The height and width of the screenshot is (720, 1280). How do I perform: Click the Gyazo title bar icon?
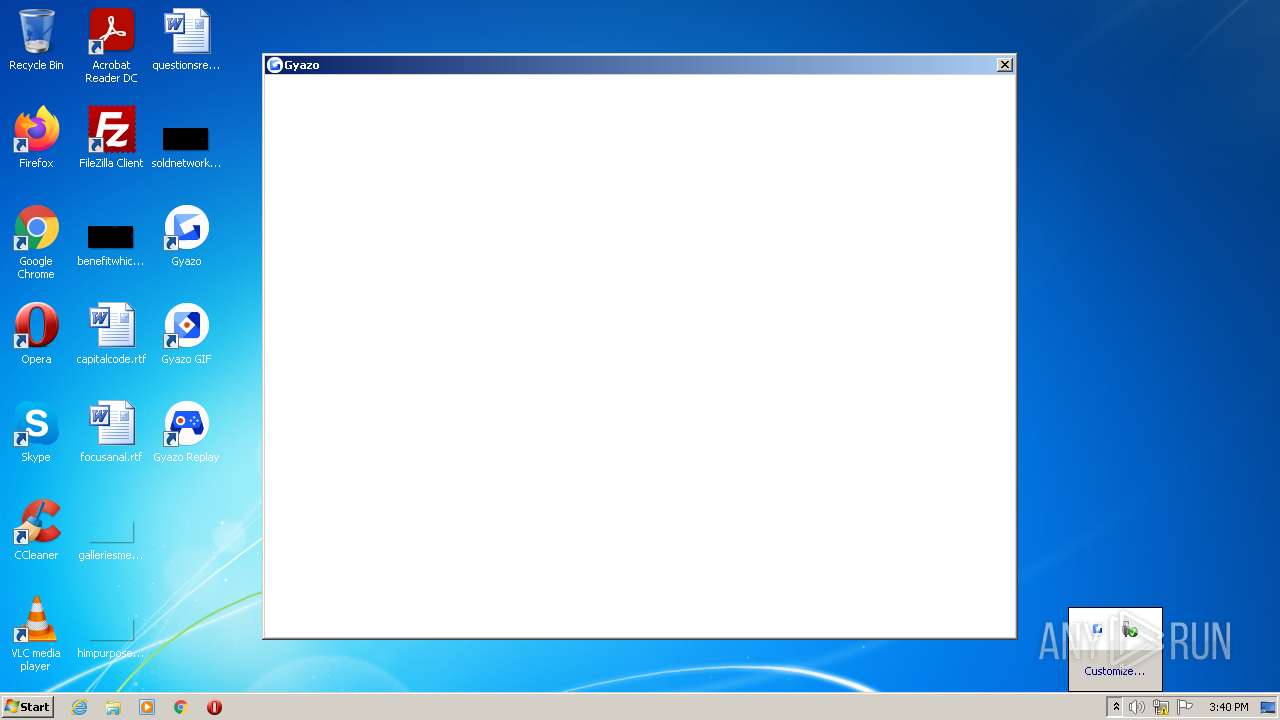pyautogui.click(x=274, y=65)
